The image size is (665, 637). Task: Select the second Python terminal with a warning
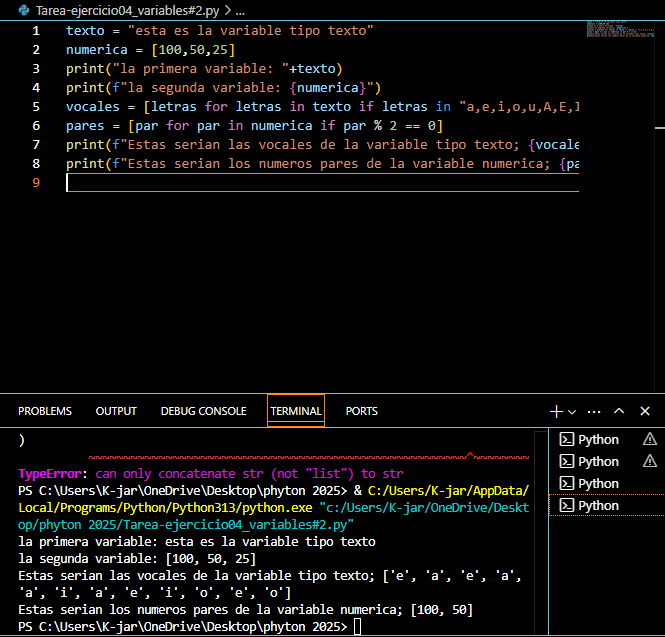click(x=607, y=461)
